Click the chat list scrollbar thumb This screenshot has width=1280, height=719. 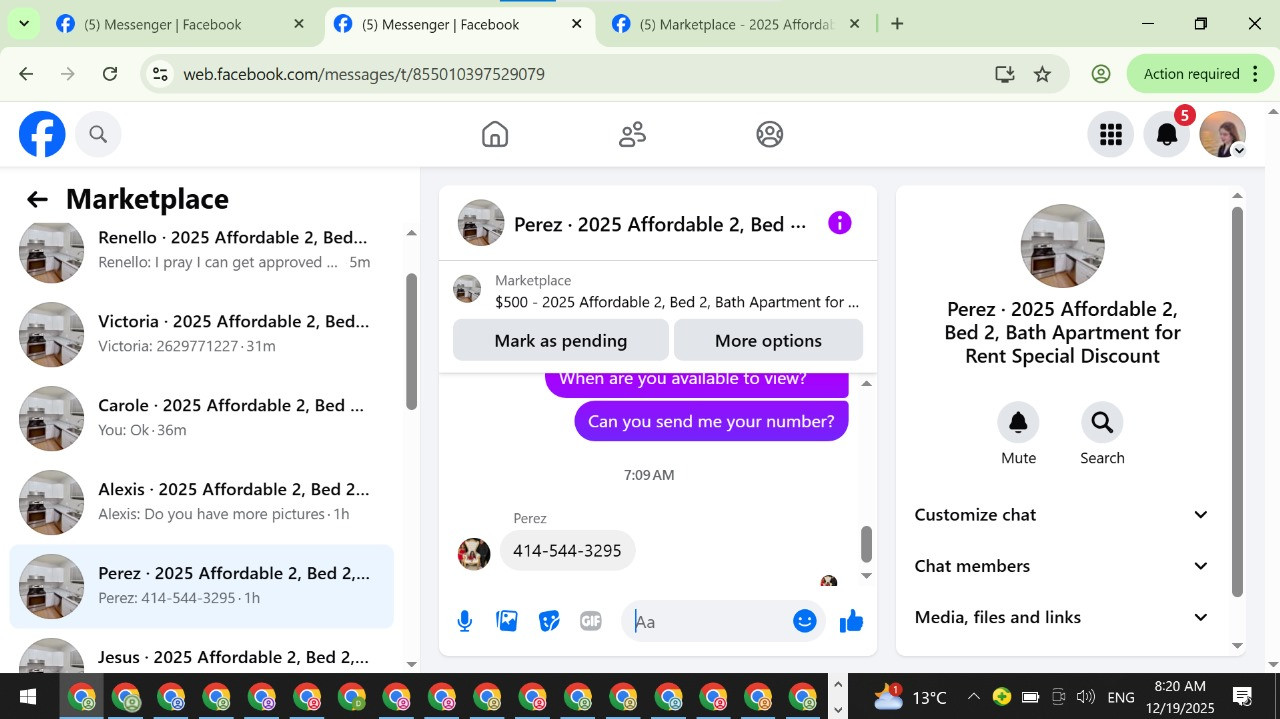tap(411, 341)
